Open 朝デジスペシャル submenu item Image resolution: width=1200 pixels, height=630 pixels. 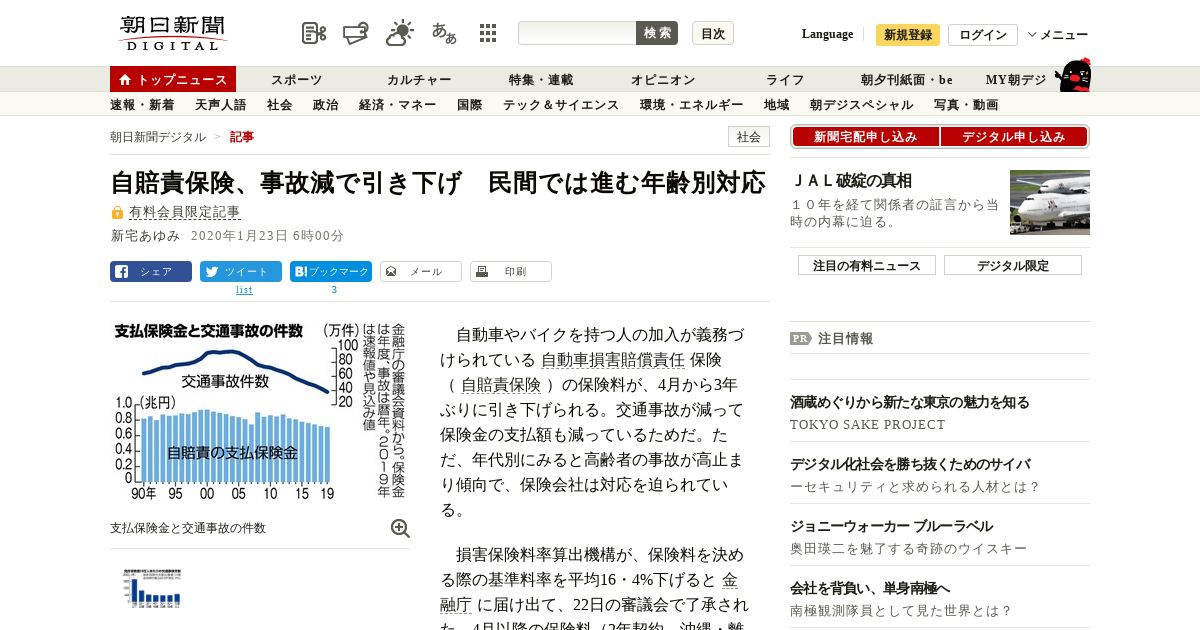(861, 104)
